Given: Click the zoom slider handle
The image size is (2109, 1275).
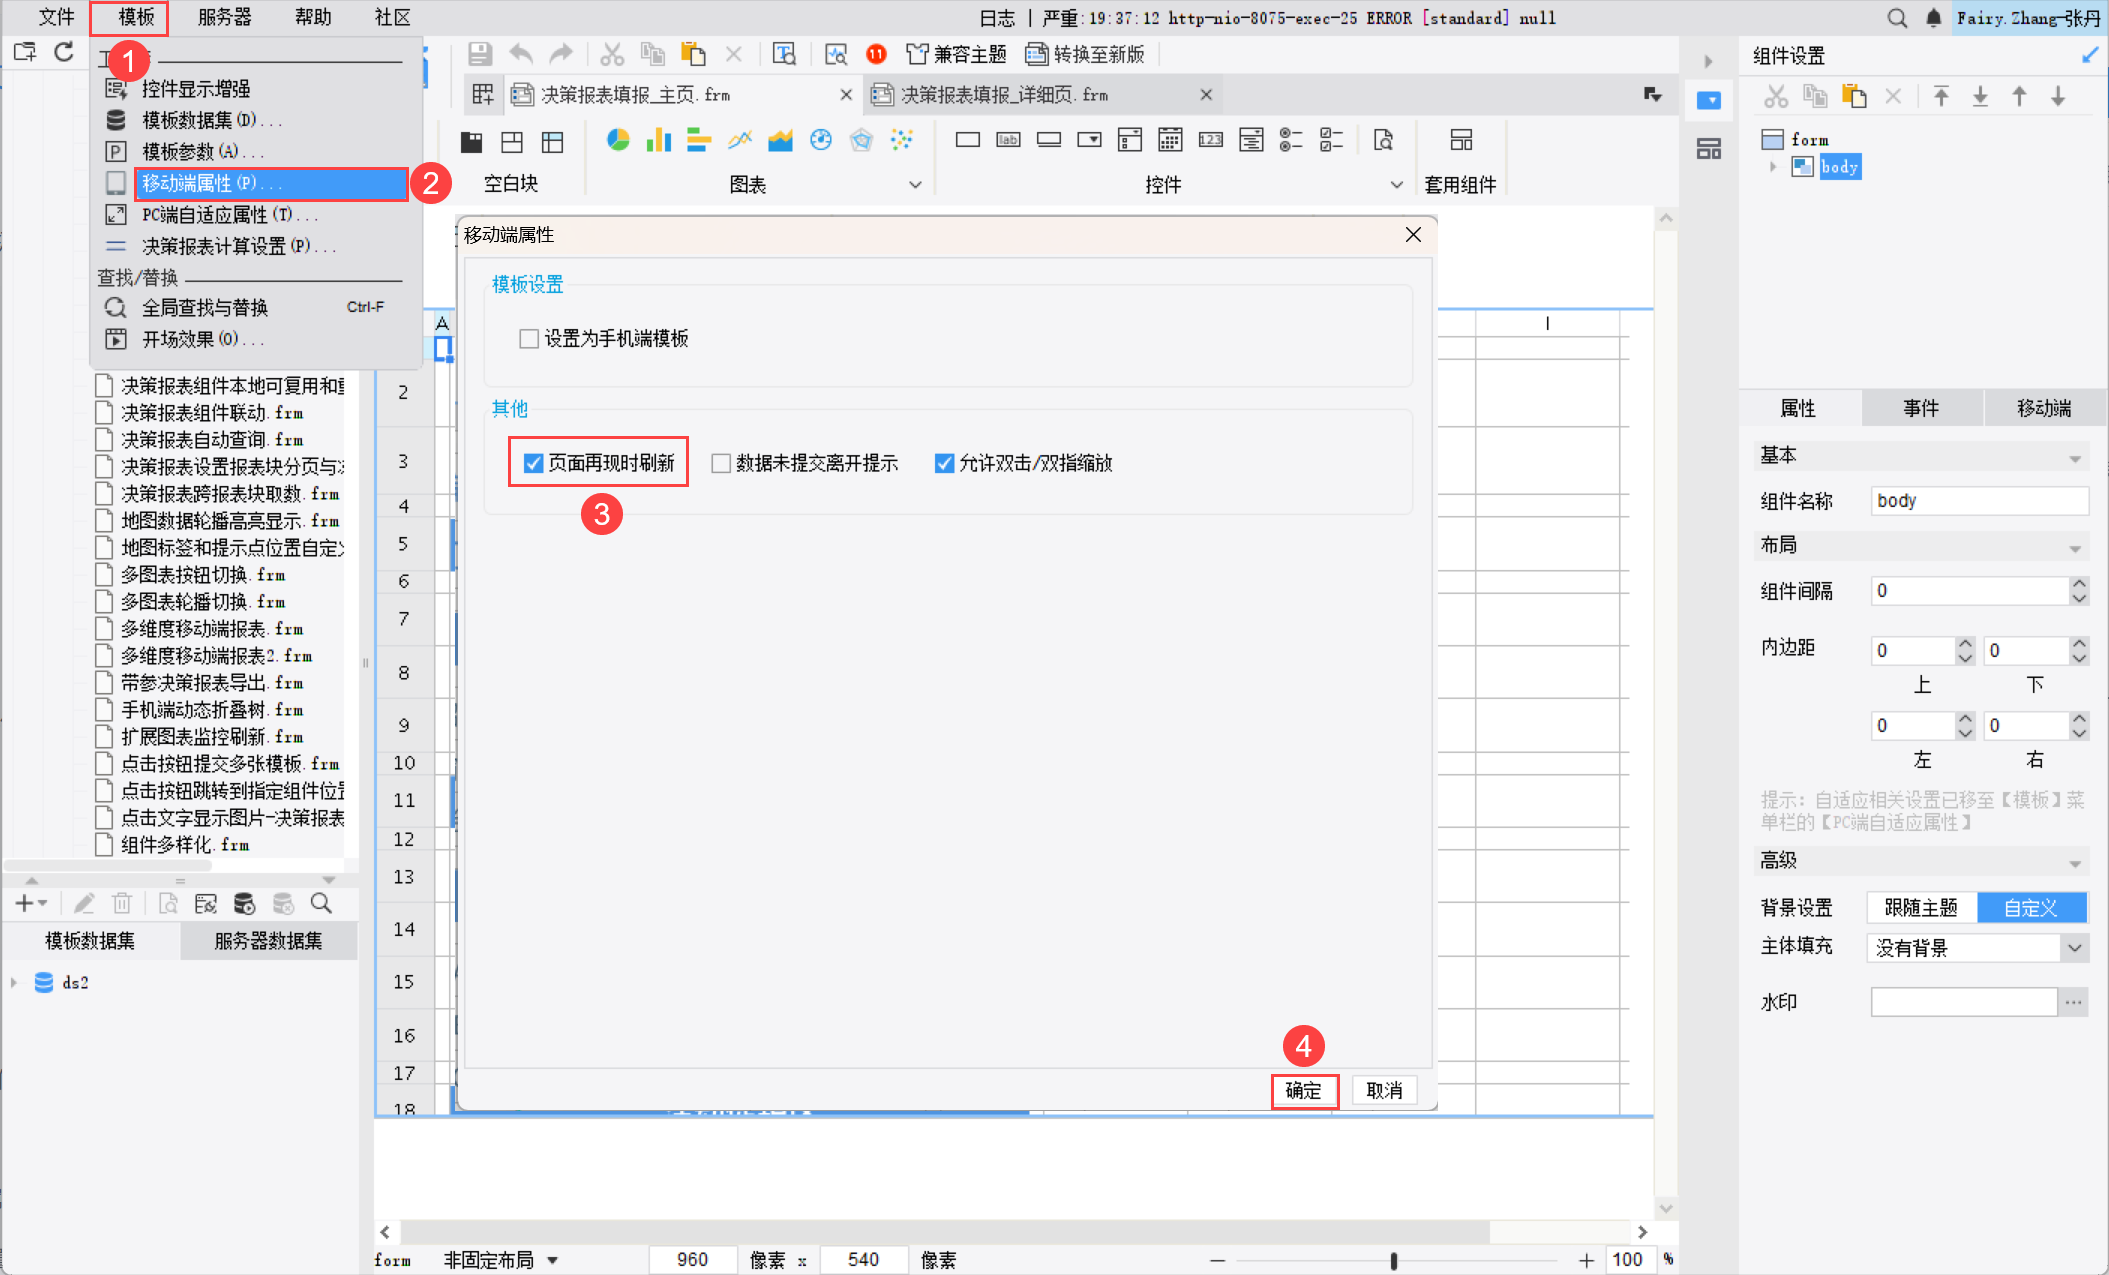Looking at the screenshot, I should (x=1393, y=1260).
